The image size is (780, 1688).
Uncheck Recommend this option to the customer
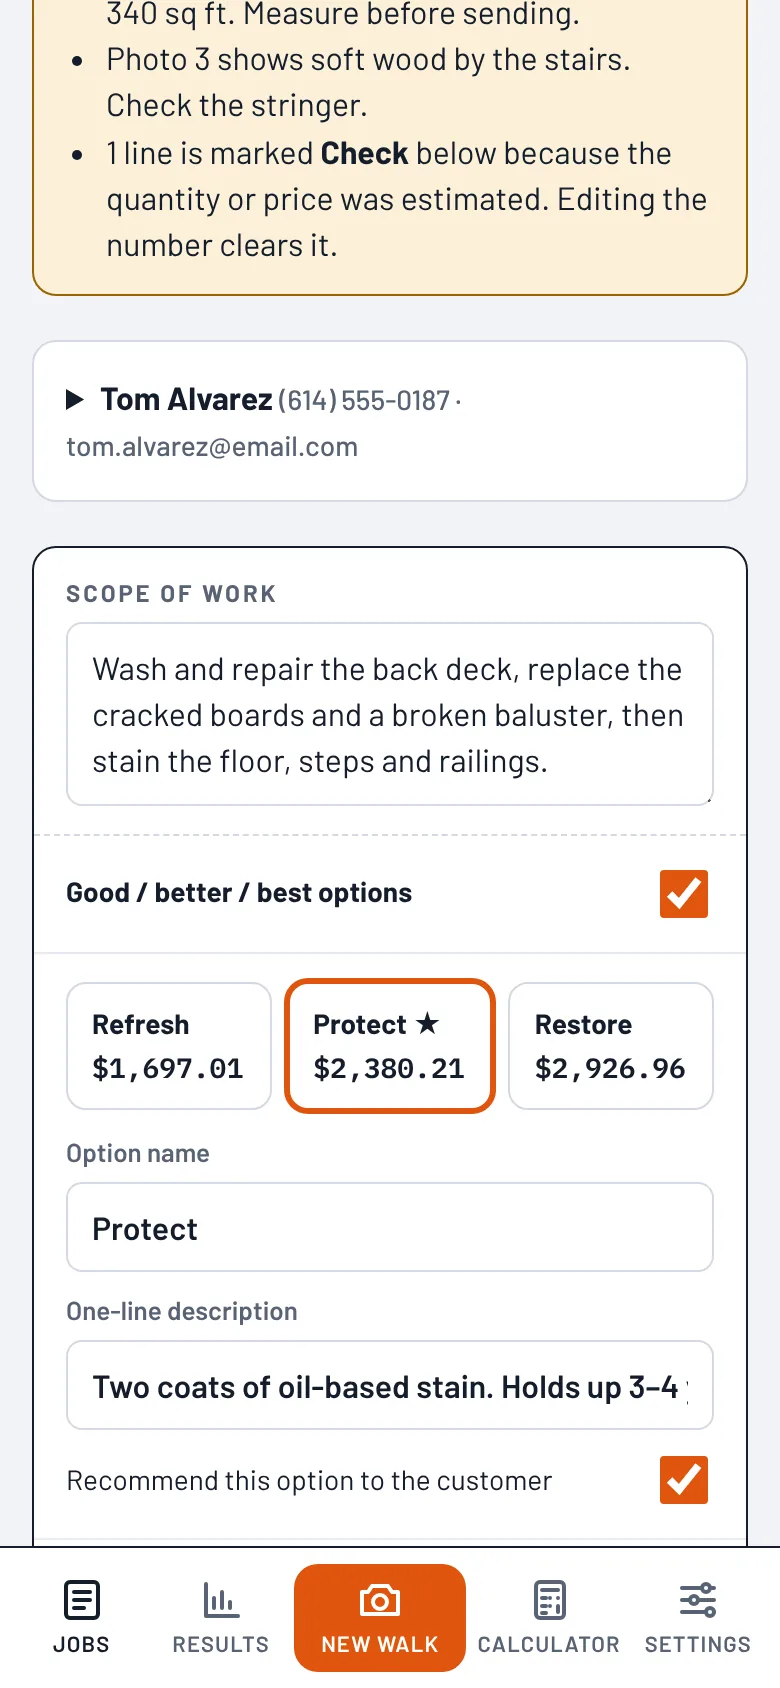(684, 1480)
